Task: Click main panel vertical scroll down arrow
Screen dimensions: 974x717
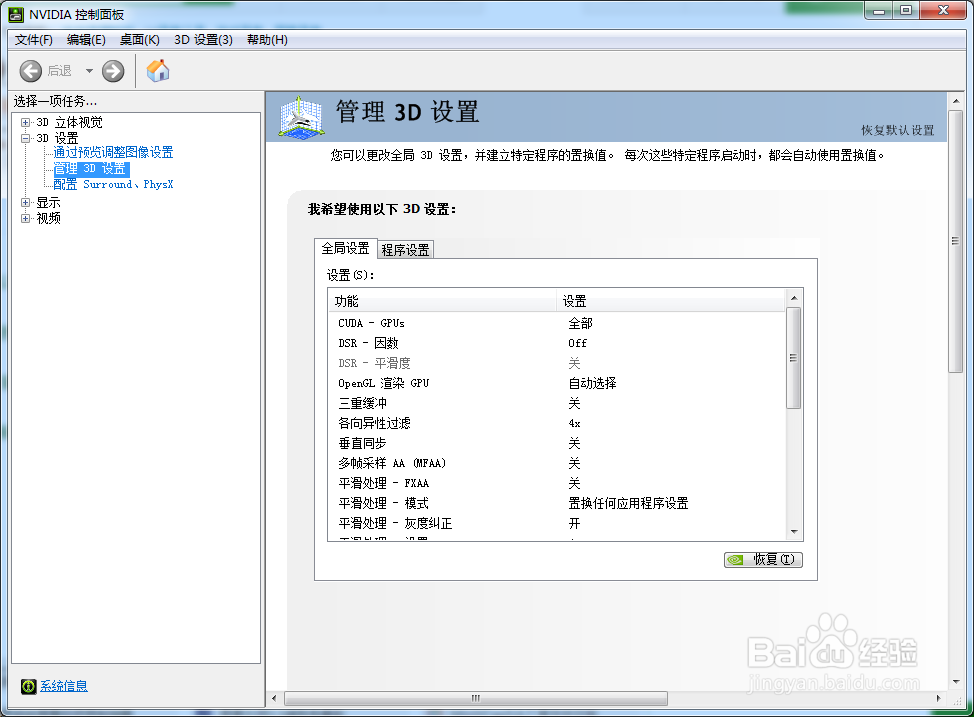Action: (955, 682)
